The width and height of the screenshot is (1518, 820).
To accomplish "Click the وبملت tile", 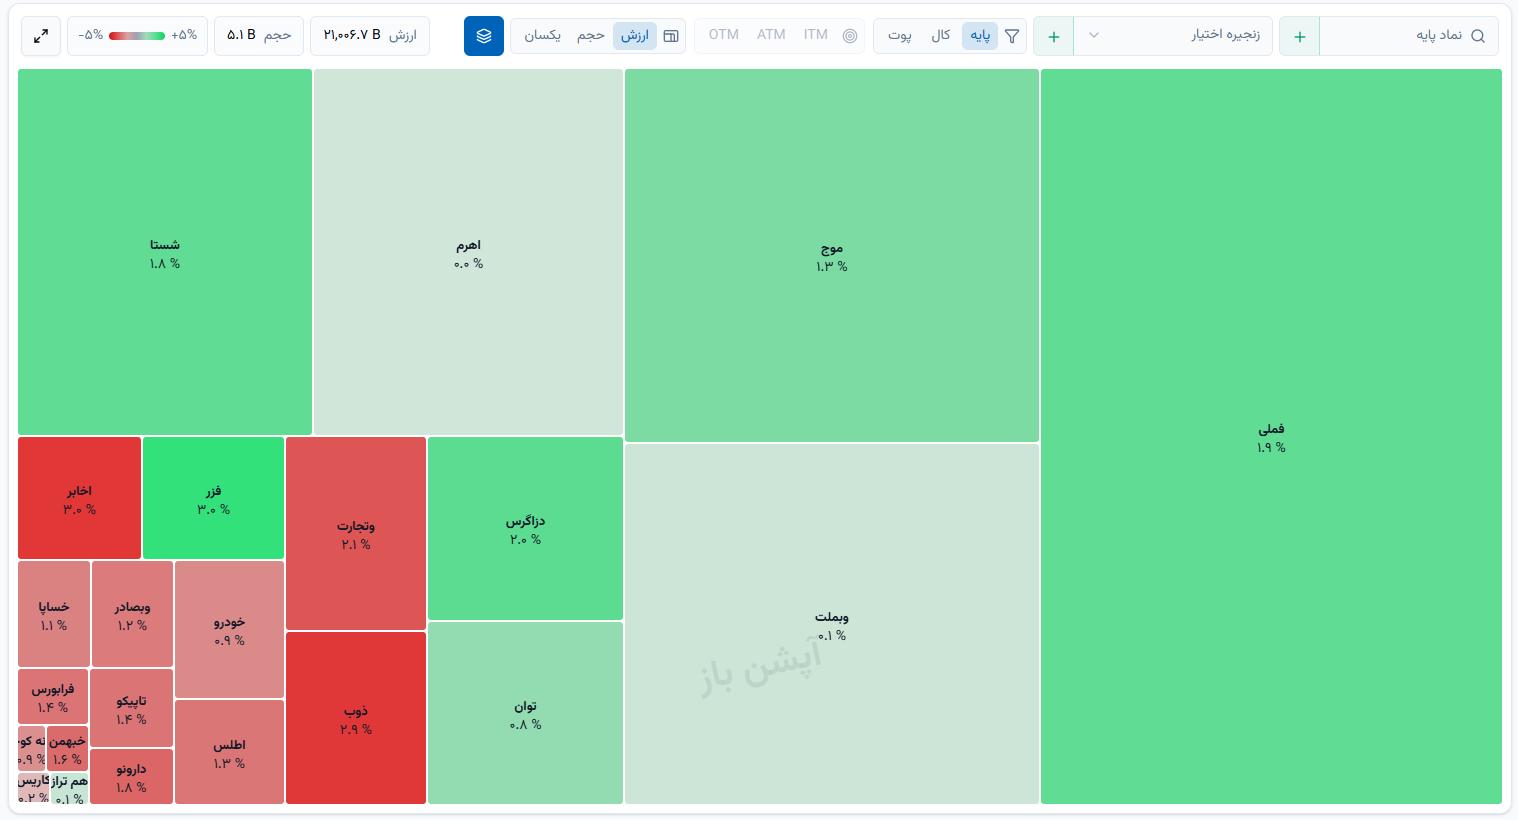I will (x=831, y=623).
